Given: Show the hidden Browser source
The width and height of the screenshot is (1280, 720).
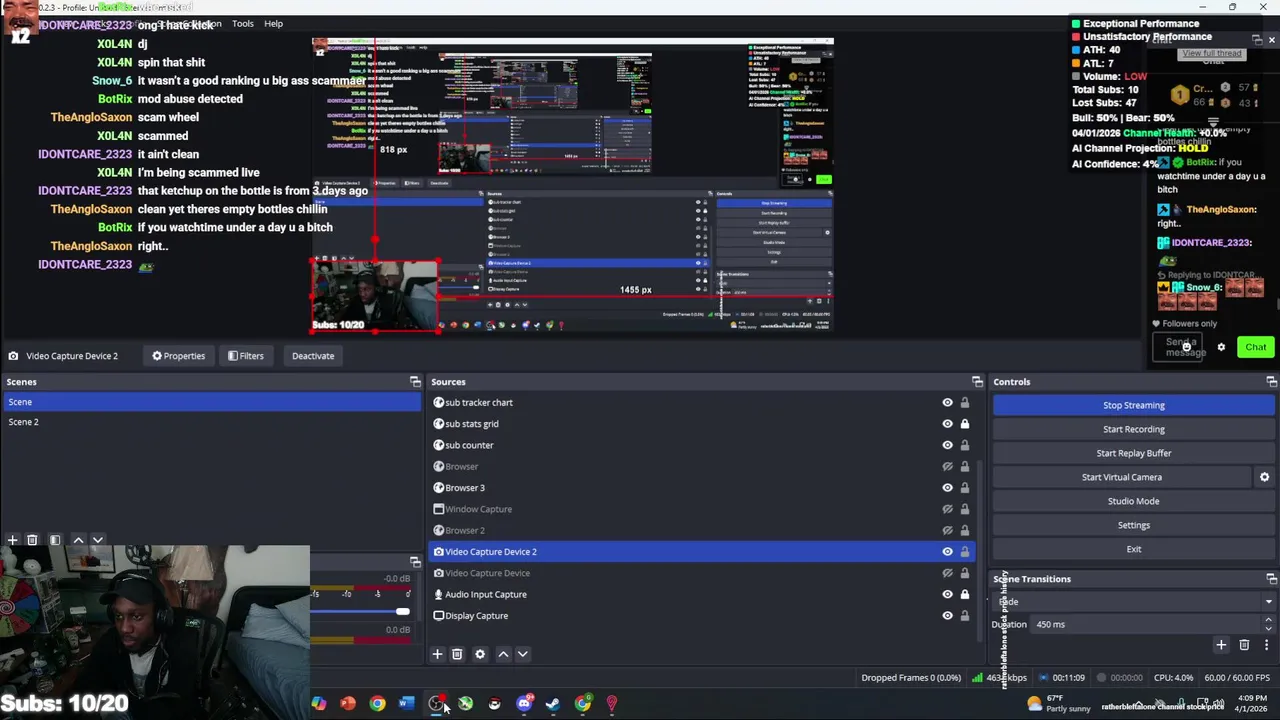Looking at the screenshot, I should (x=947, y=467).
